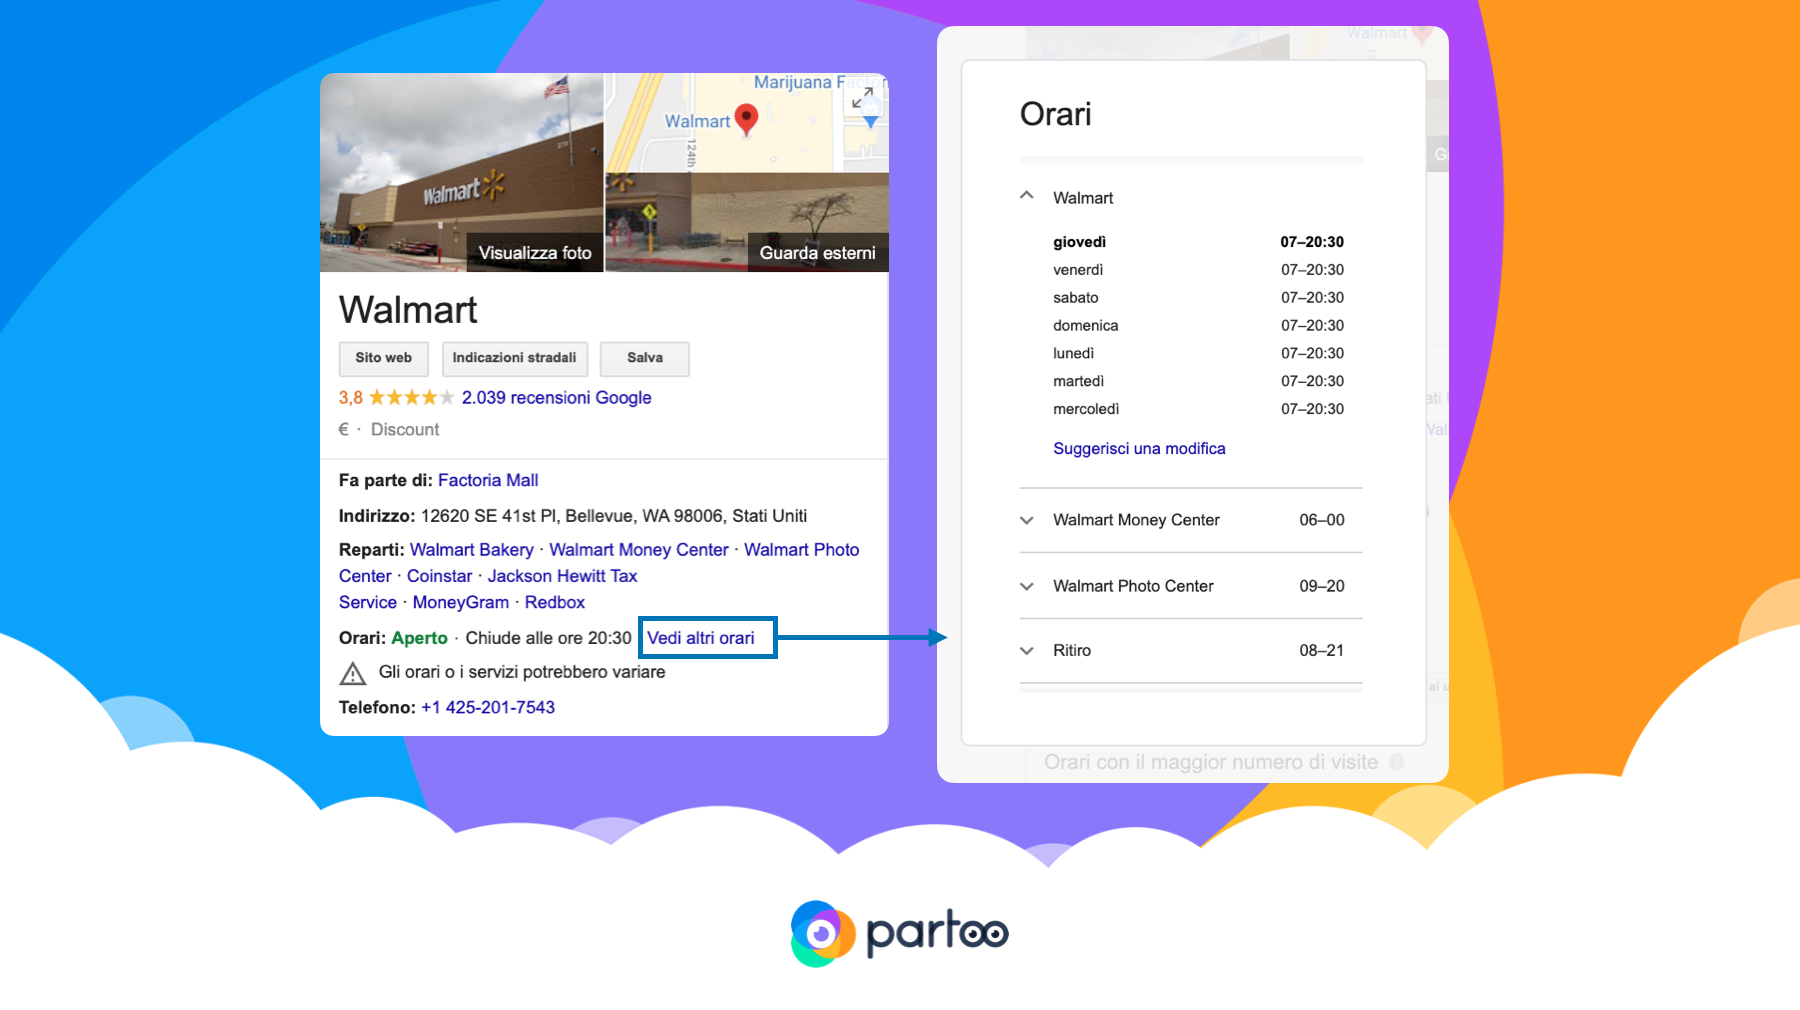Open Jackson Hewitt Tax Service link
Viewport: 1800px width, 1010px height.
(x=562, y=576)
